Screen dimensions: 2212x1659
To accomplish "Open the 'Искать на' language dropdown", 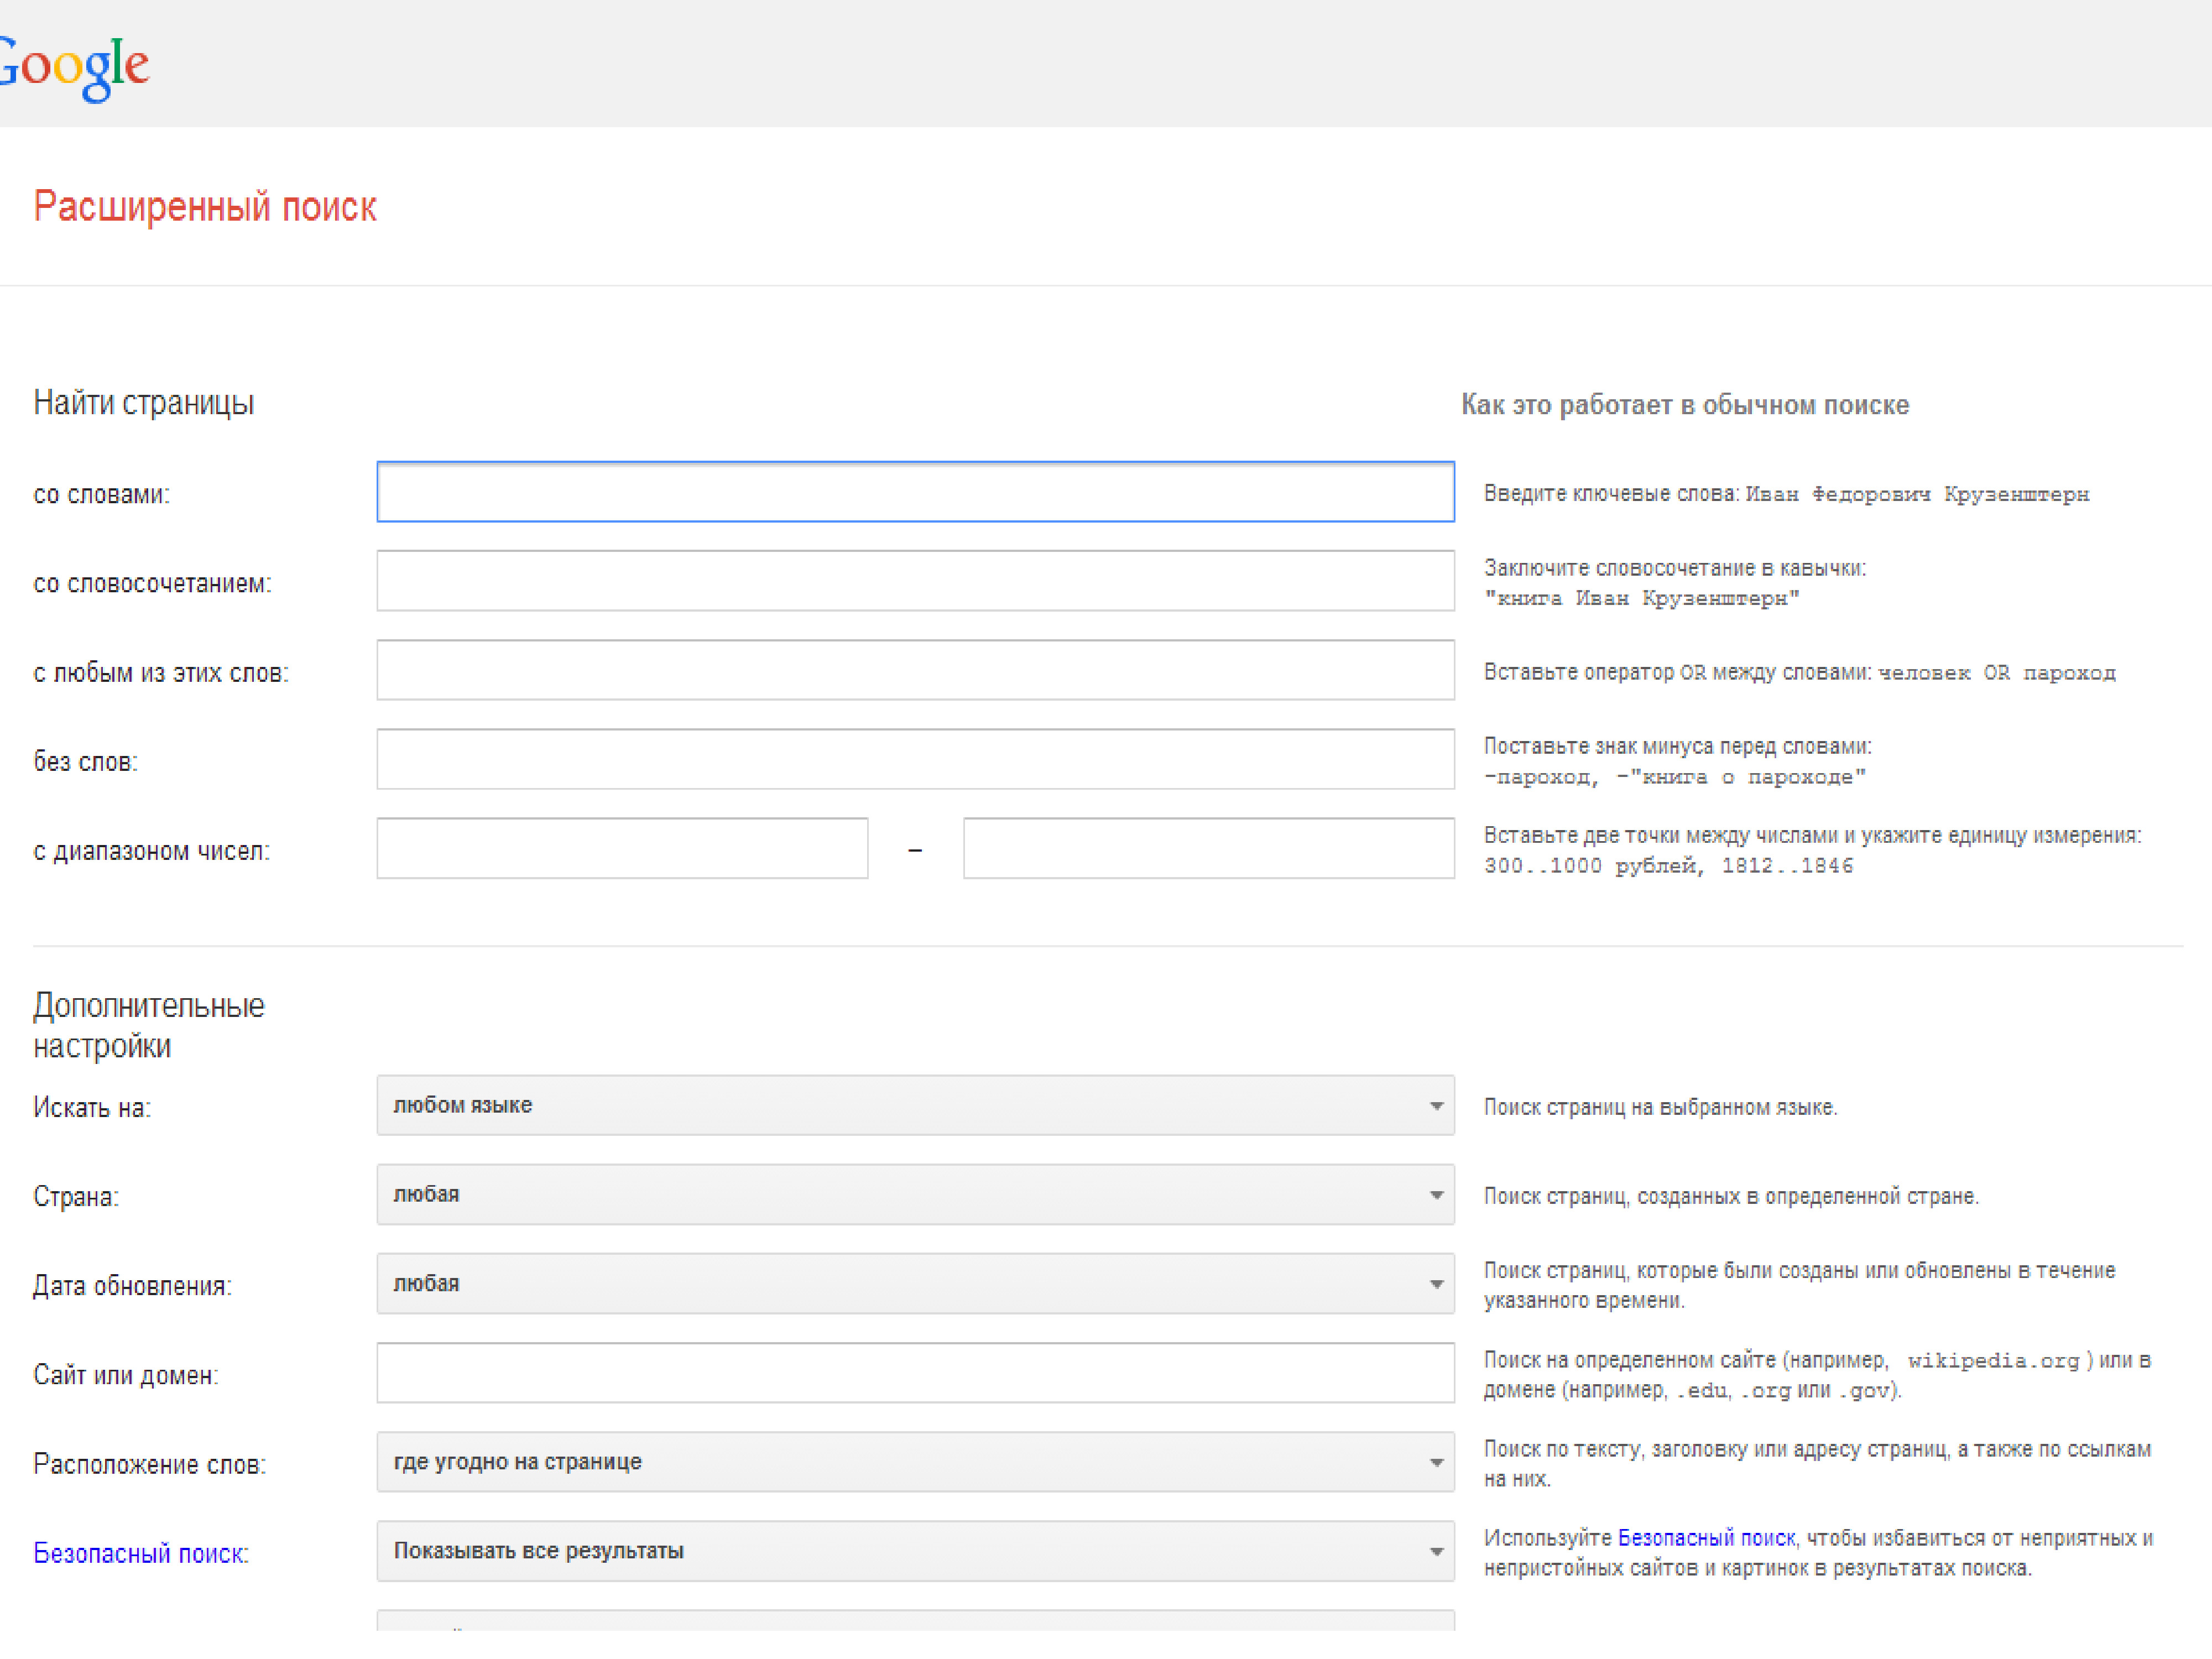I will [x=915, y=1105].
